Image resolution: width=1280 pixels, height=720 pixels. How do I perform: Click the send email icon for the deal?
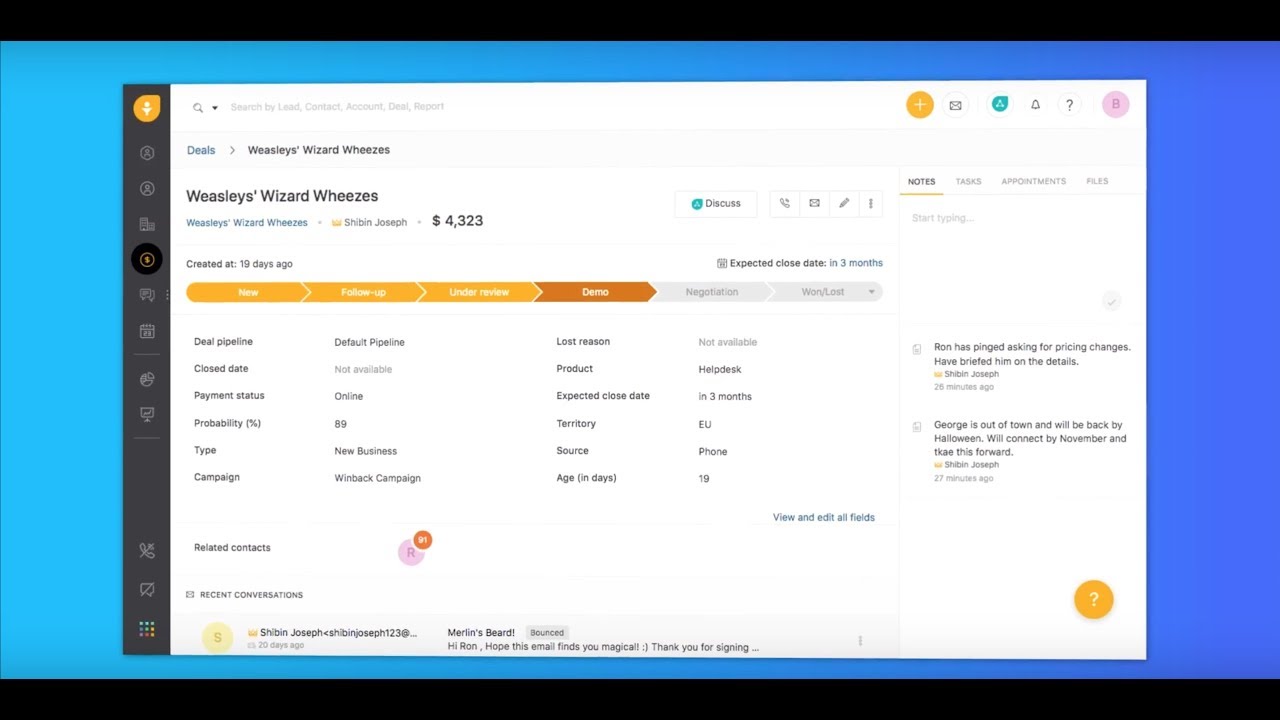(814, 203)
